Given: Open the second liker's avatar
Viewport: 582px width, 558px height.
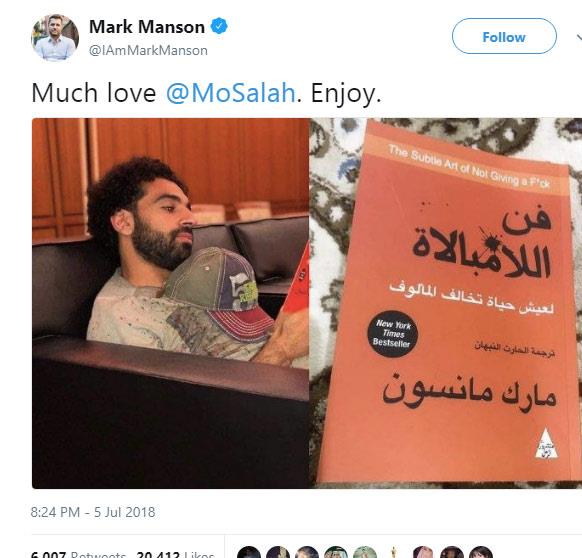Looking at the screenshot, I should [278, 552].
